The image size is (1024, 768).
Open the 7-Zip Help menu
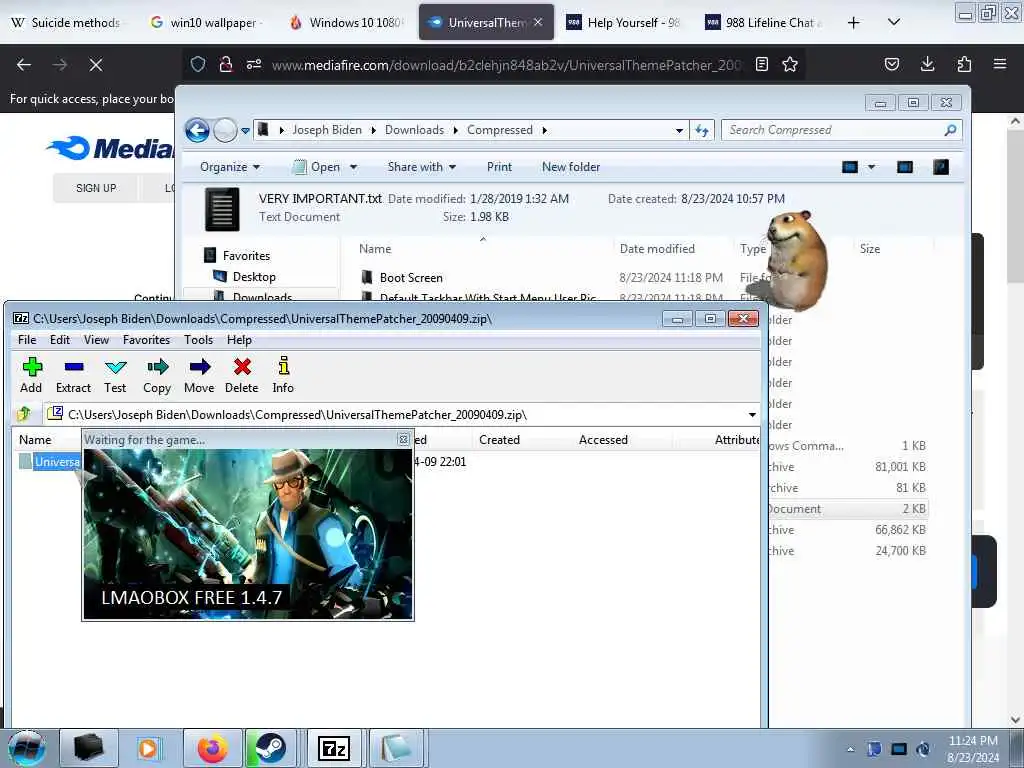click(x=239, y=340)
